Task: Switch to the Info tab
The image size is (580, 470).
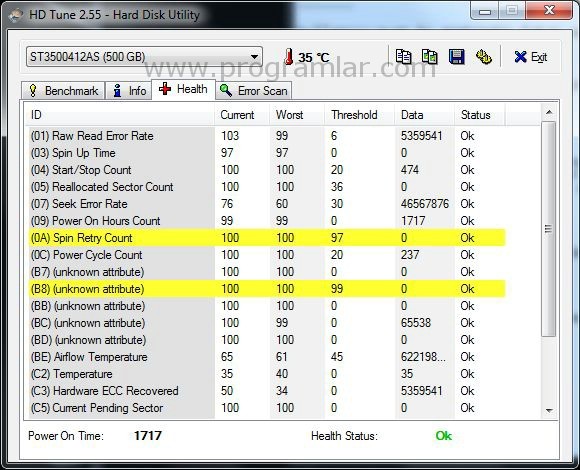Action: (x=129, y=91)
